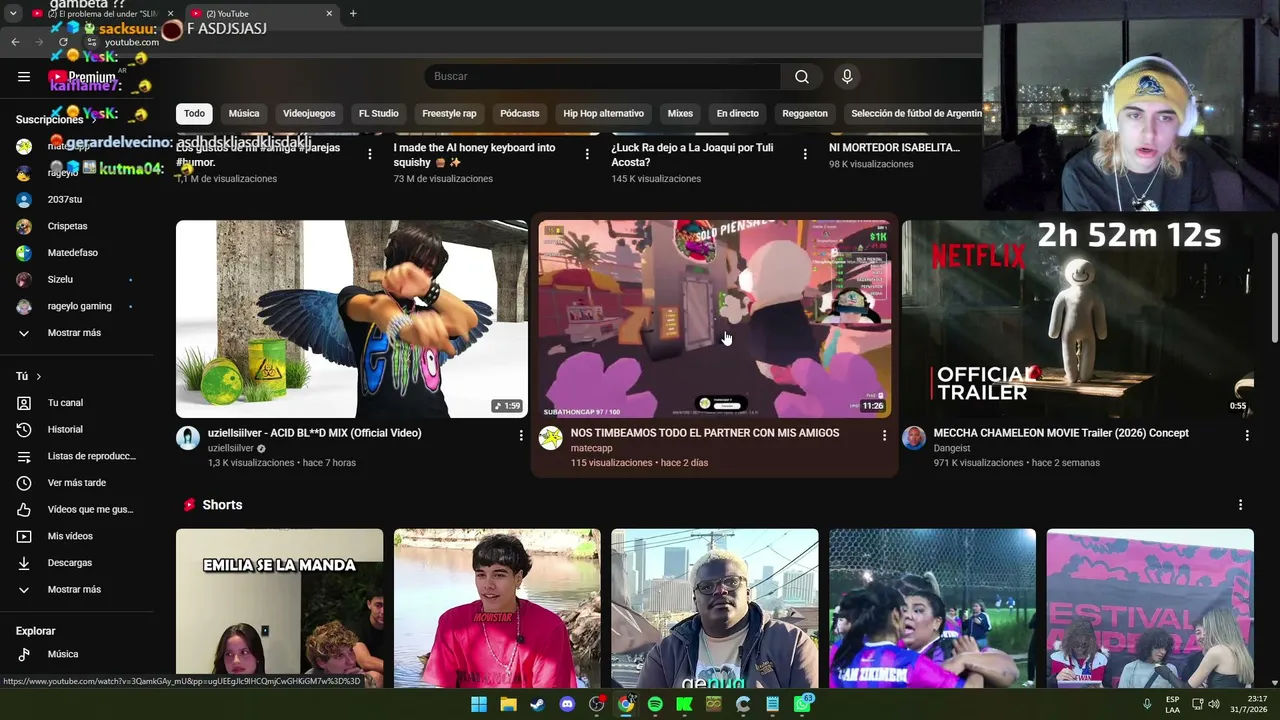Open Steam from the taskbar
Image resolution: width=1280 pixels, height=720 pixels.
pyautogui.click(x=538, y=704)
